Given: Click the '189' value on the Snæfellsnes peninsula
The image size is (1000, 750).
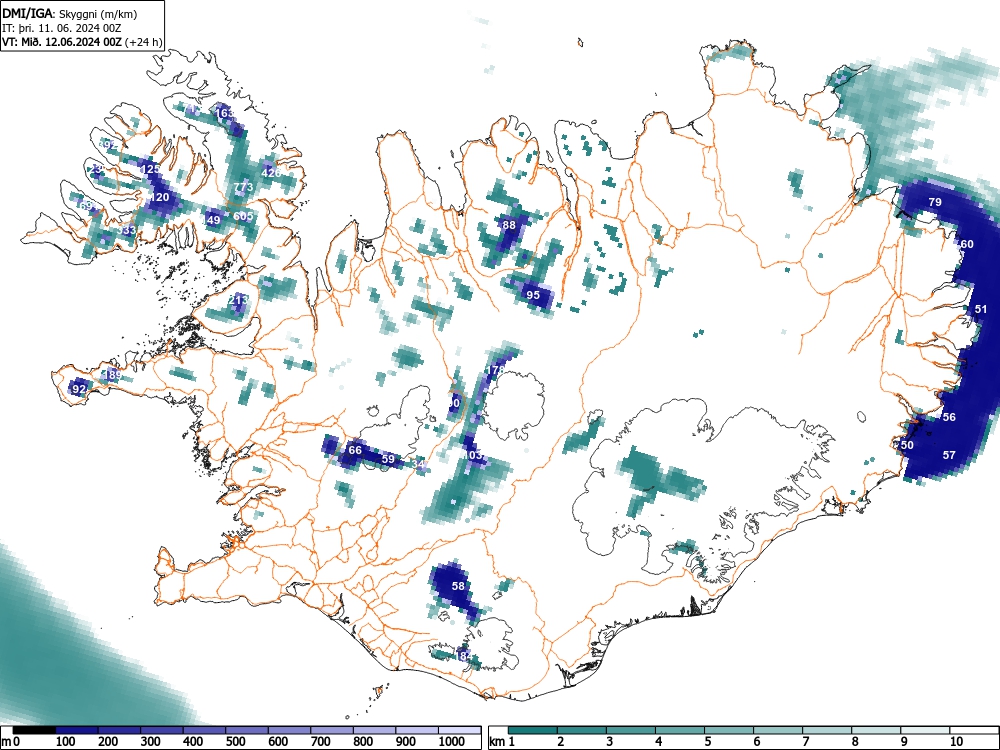Looking at the screenshot, I should [112, 375].
